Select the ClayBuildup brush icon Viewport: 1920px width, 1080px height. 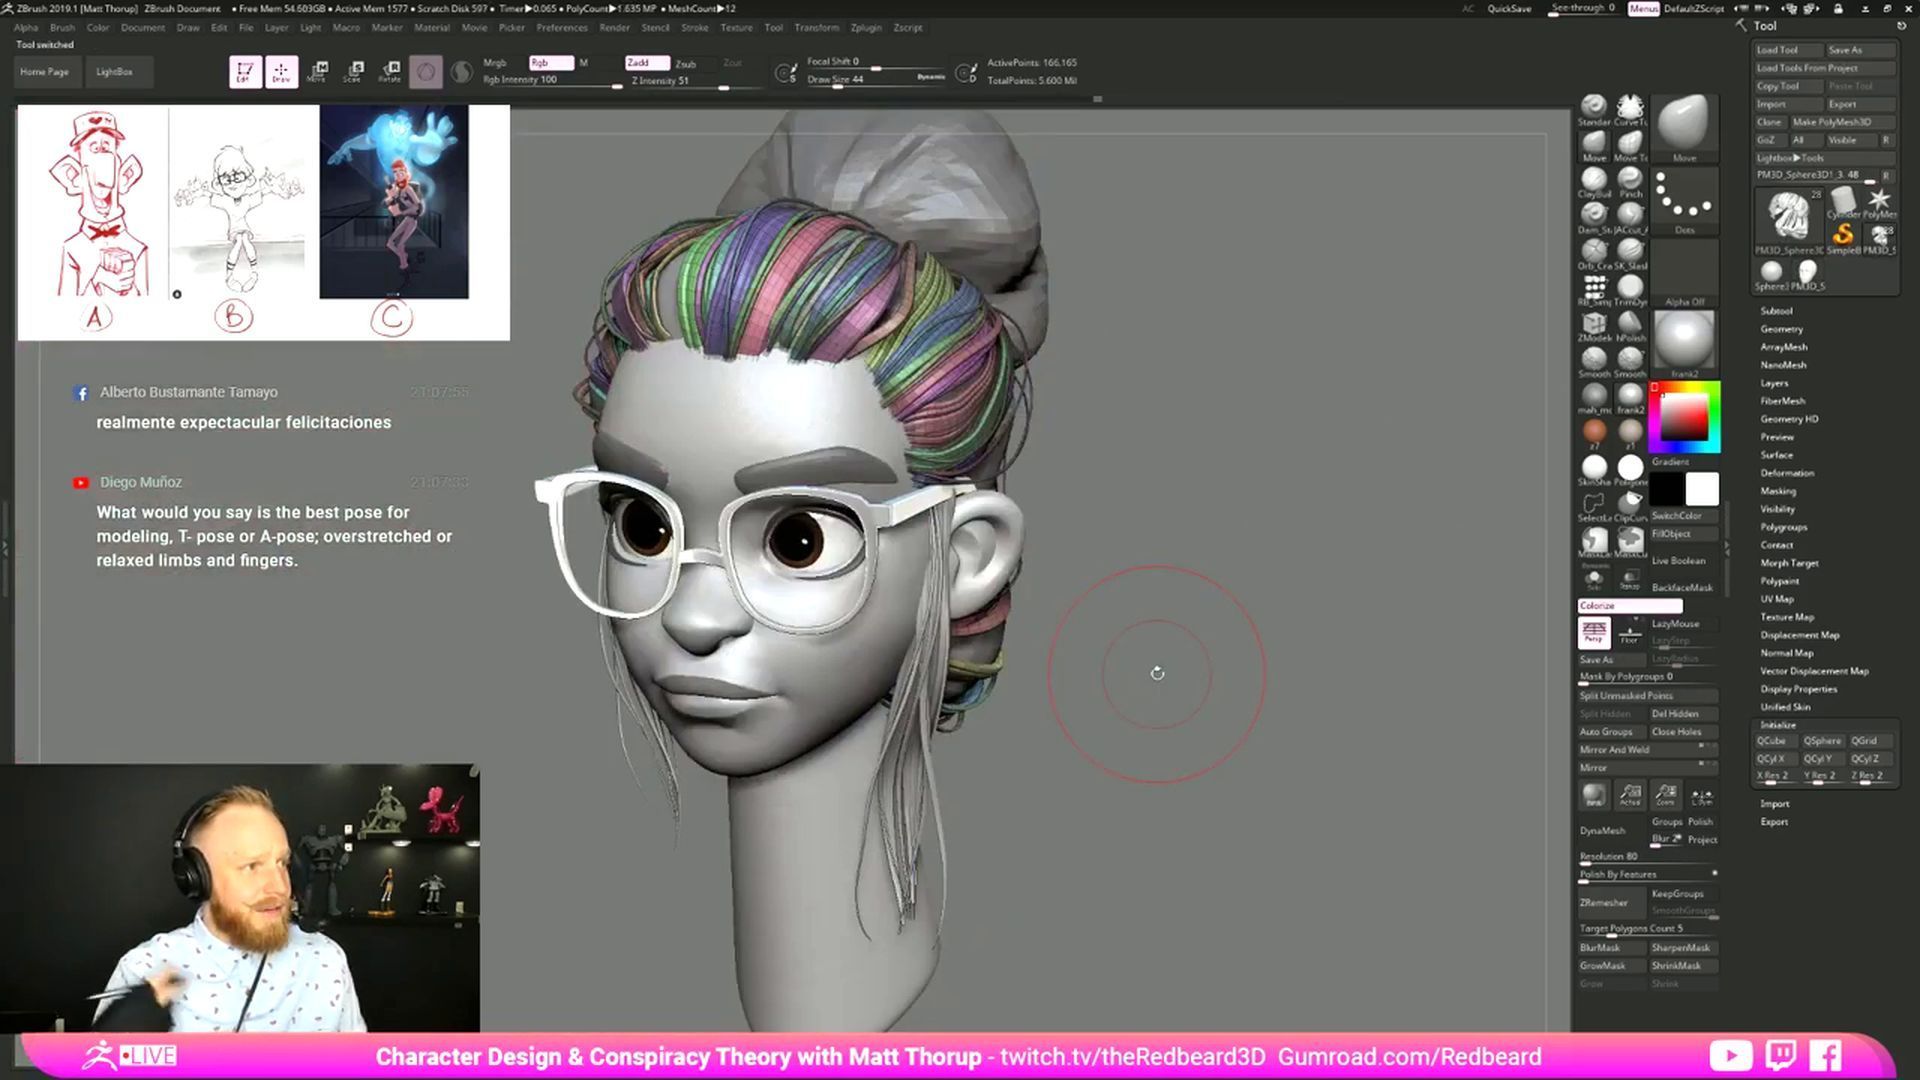(1593, 180)
